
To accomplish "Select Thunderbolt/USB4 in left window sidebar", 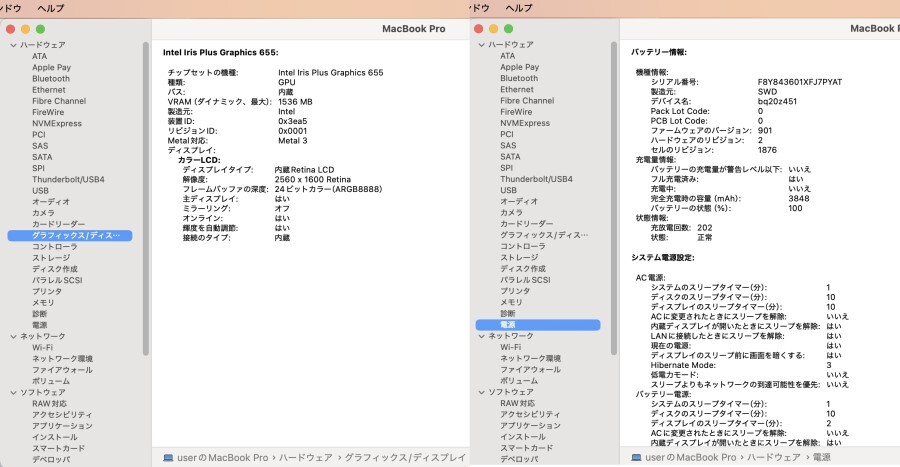I will coord(68,179).
